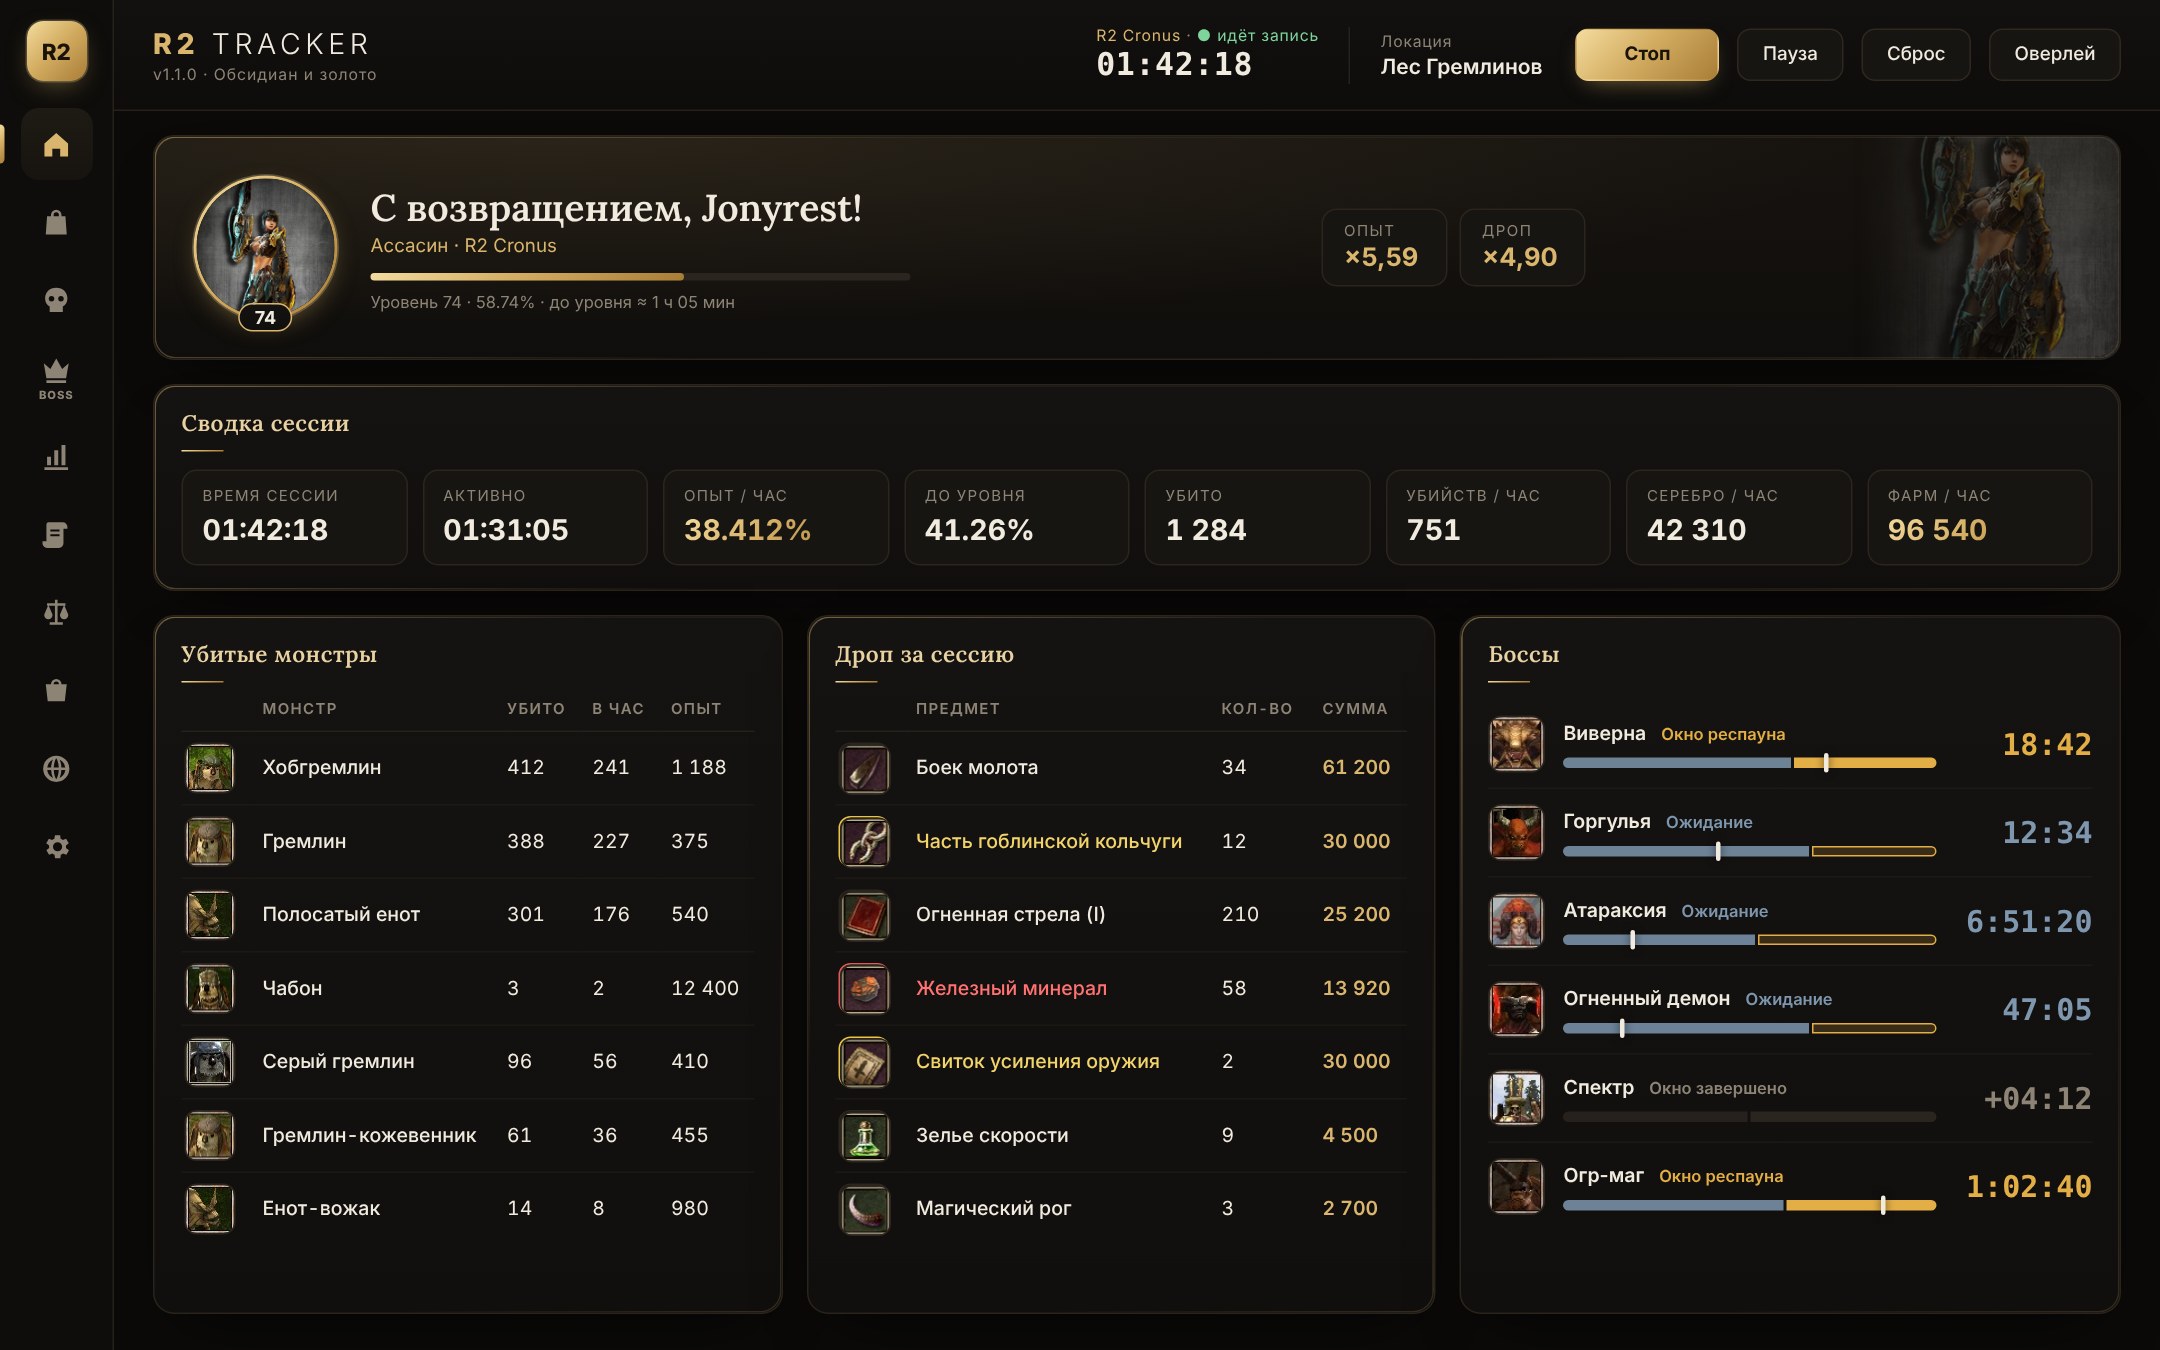Open the skull monsters sidebar icon

pyautogui.click(x=56, y=300)
